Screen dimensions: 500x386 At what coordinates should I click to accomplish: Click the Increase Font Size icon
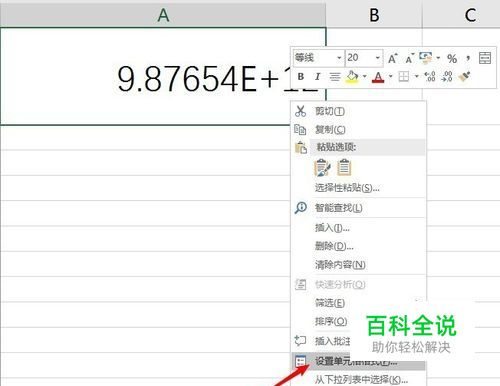(x=393, y=58)
